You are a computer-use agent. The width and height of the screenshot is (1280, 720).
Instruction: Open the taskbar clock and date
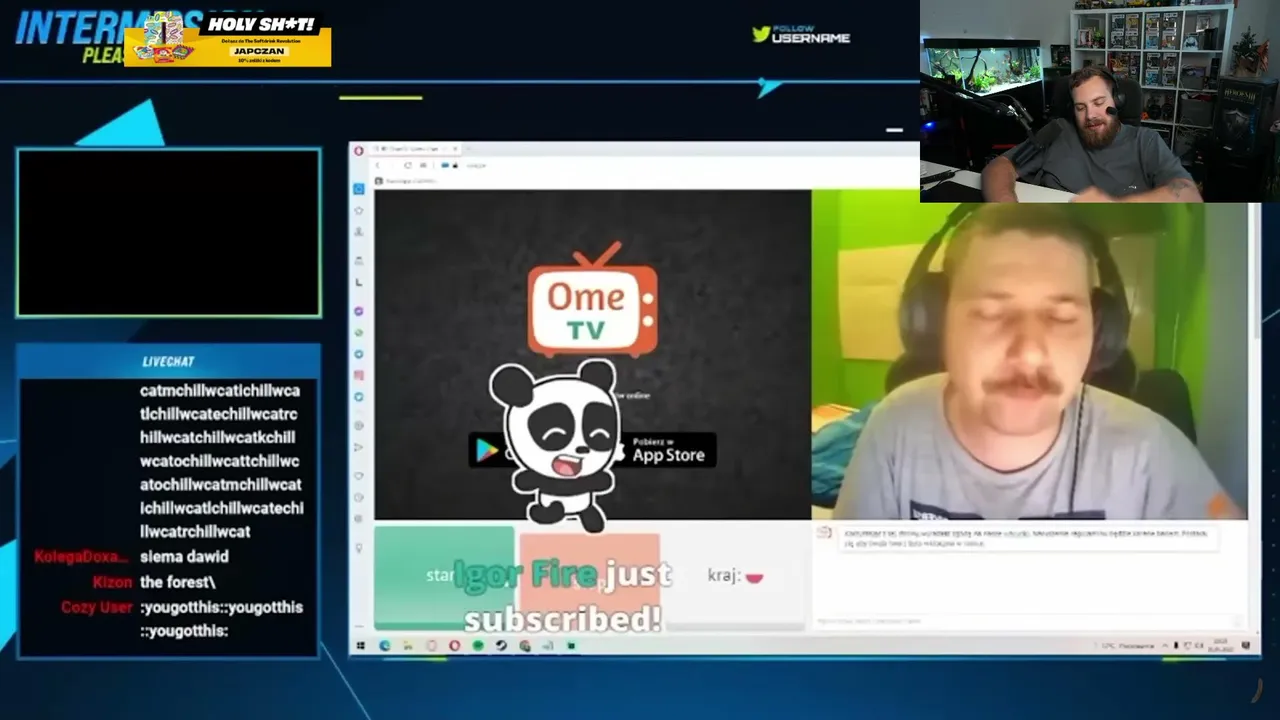pyautogui.click(x=1221, y=646)
